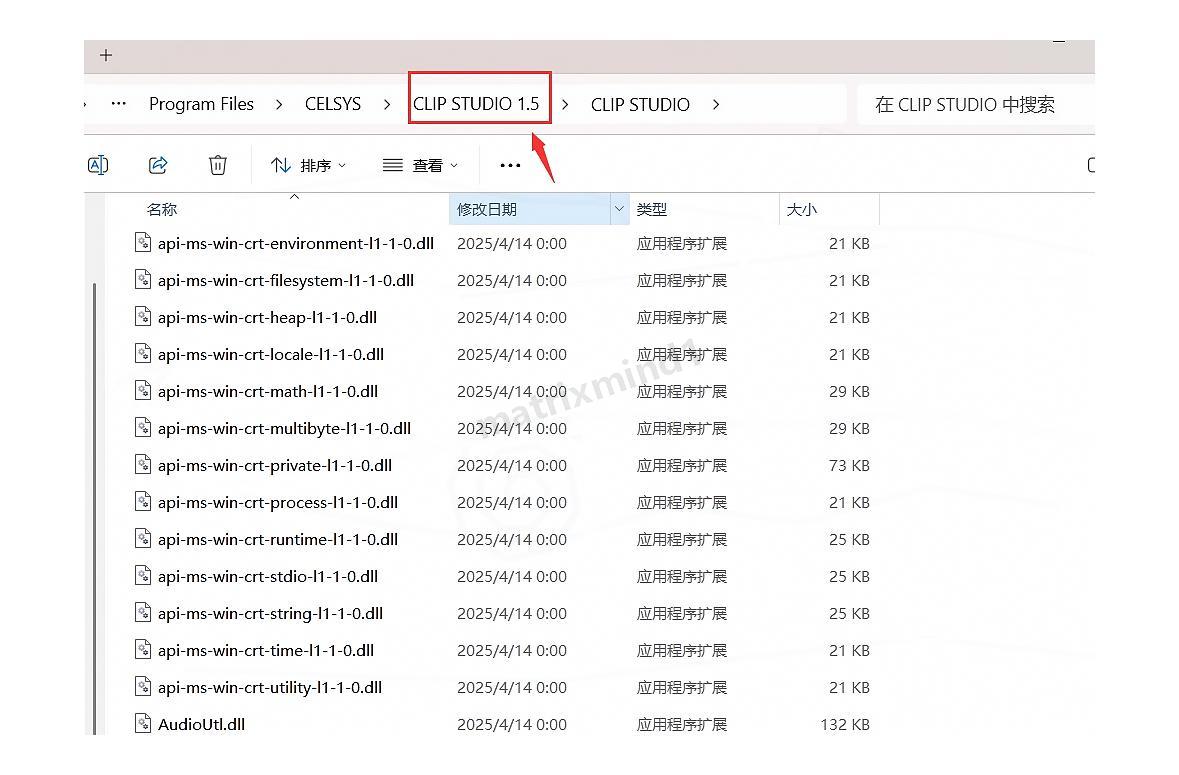This screenshot has height=775, width=1179.
Task: Select file api-ms-win-crt-locale-l1-1-0.dll
Action: pos(271,354)
